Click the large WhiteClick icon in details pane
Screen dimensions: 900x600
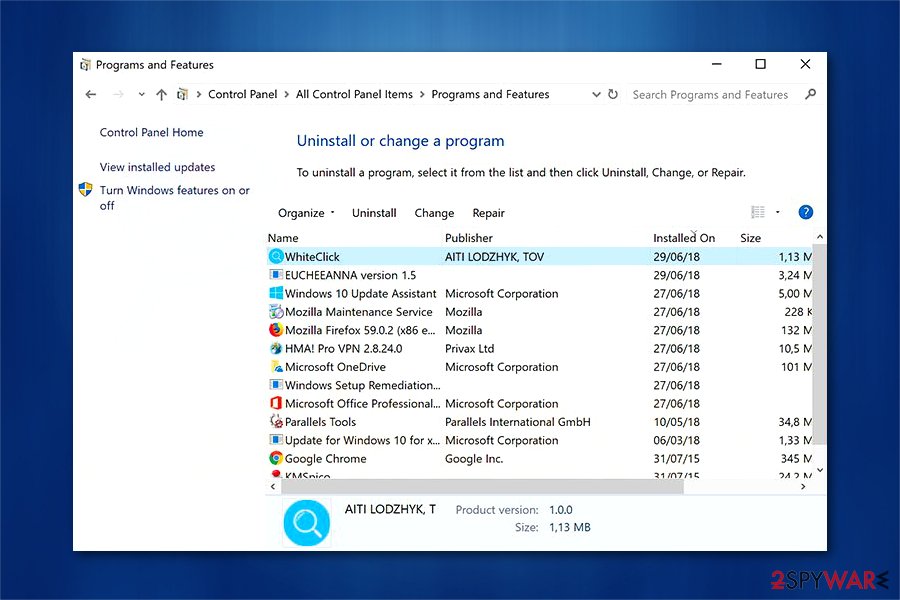point(307,522)
